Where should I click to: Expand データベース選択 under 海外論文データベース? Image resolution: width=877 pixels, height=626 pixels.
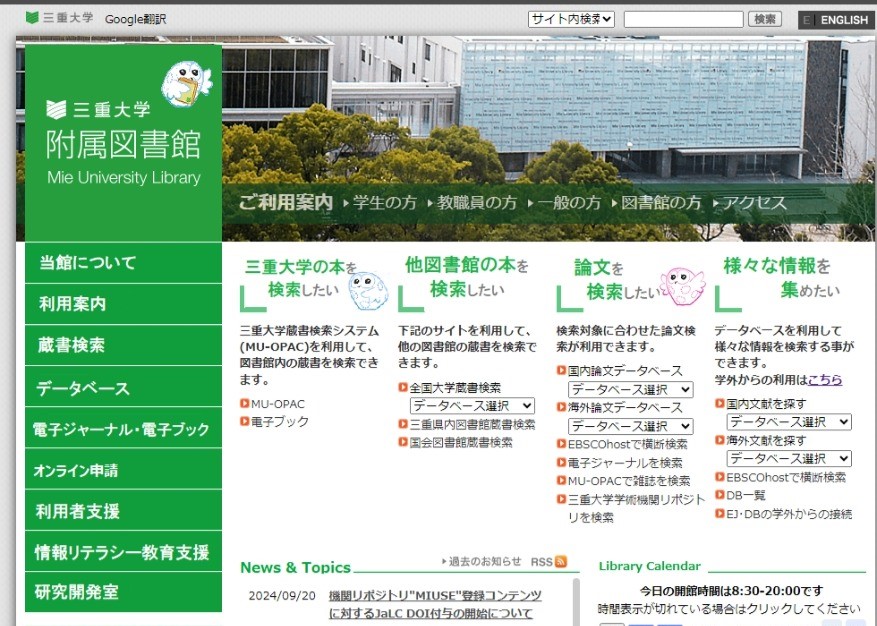630,426
